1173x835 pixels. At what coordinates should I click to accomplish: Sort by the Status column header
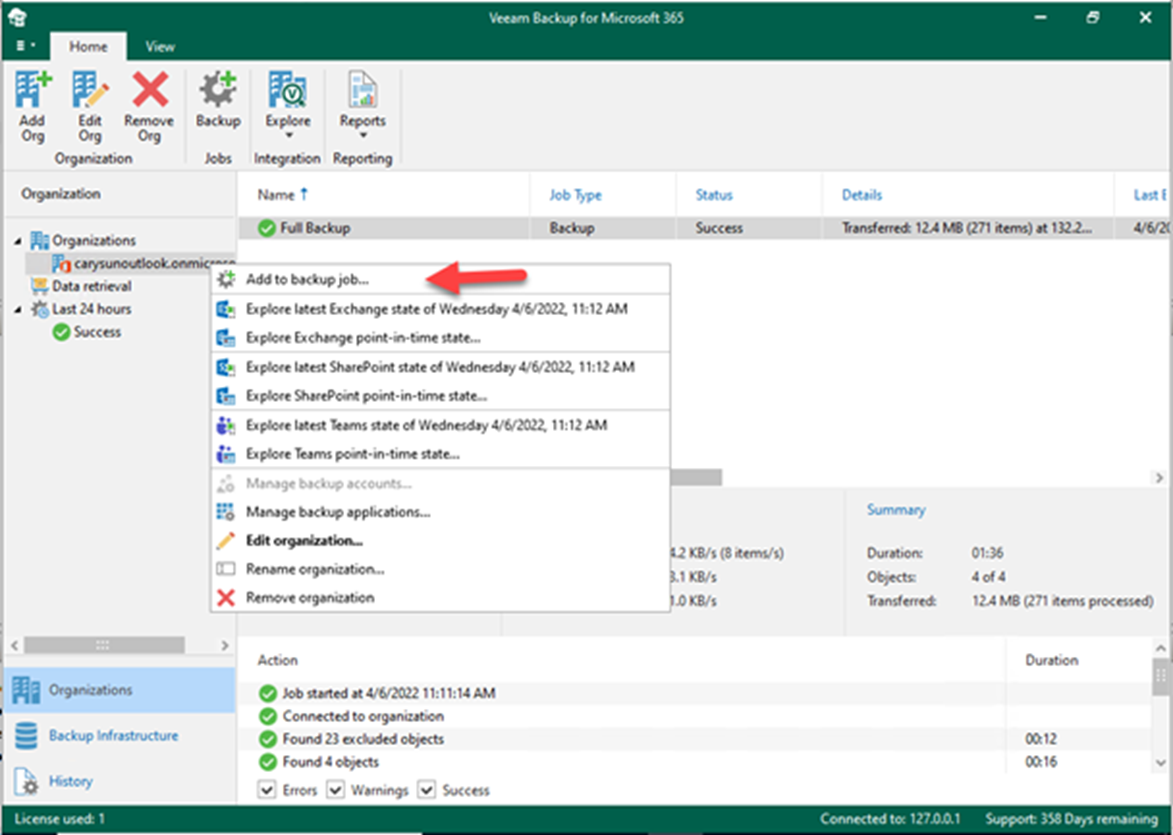pos(714,195)
